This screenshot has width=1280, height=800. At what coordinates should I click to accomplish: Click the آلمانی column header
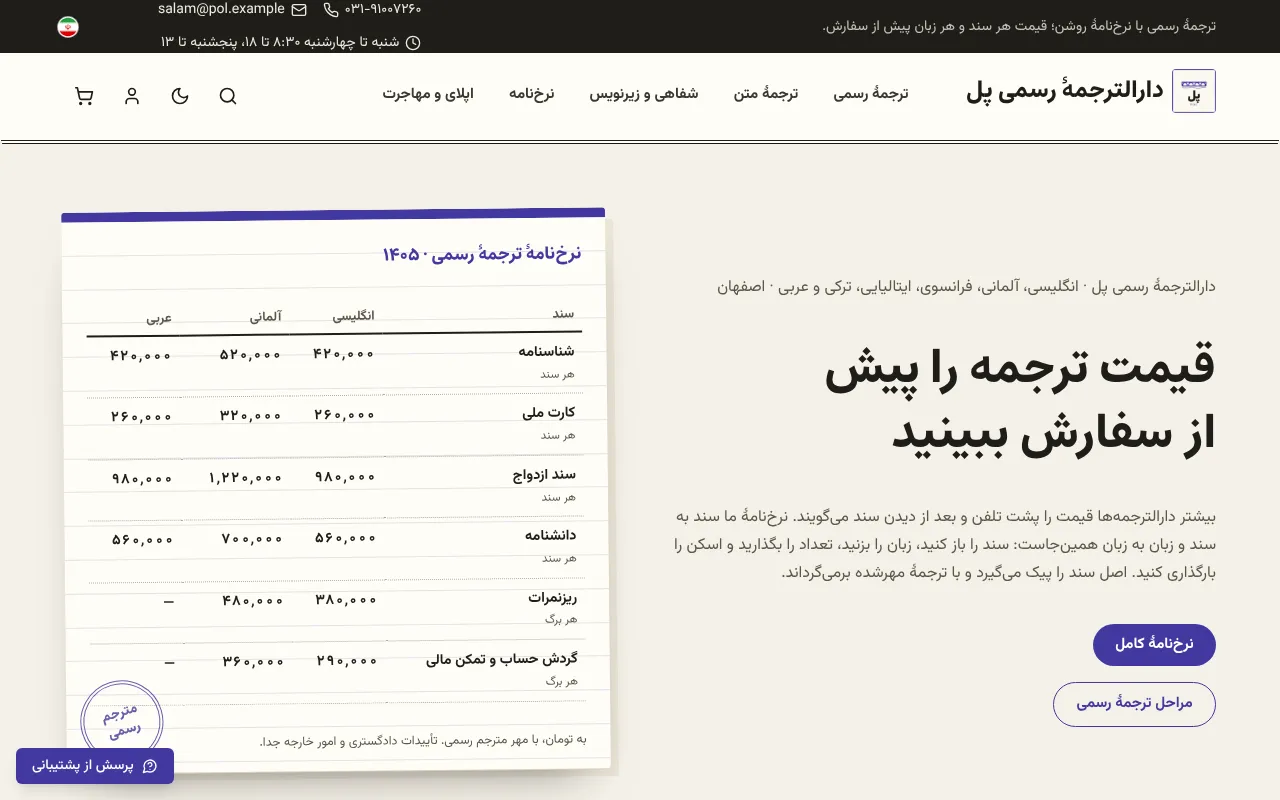266,317
